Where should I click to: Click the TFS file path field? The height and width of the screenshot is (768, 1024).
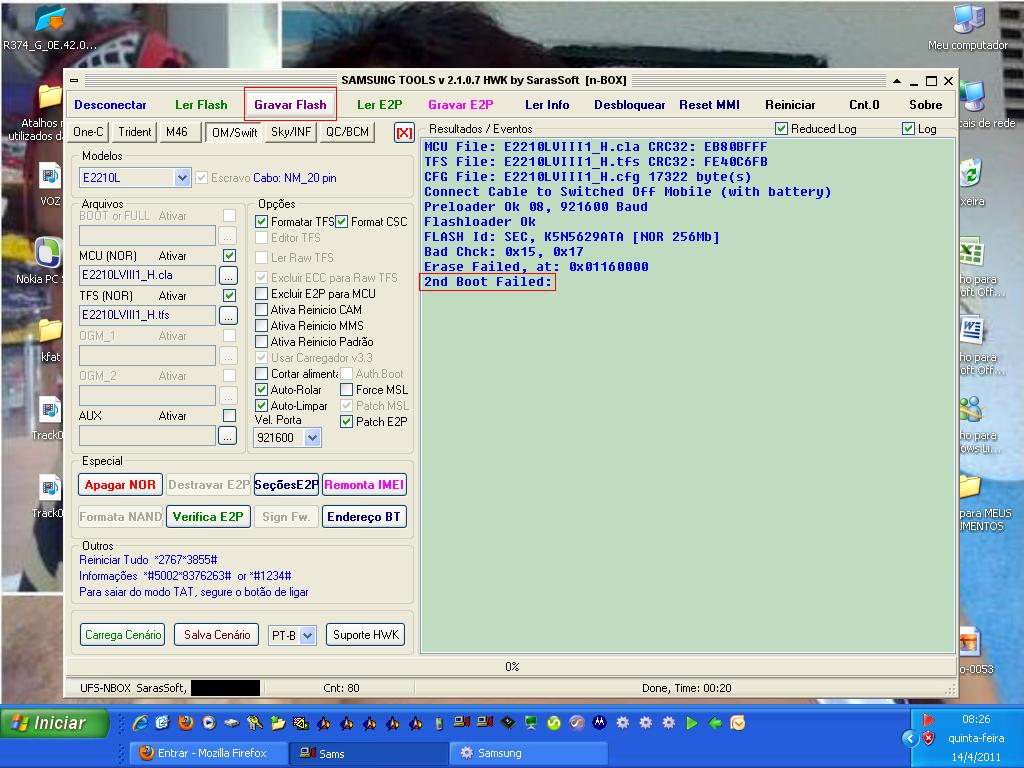coord(148,315)
